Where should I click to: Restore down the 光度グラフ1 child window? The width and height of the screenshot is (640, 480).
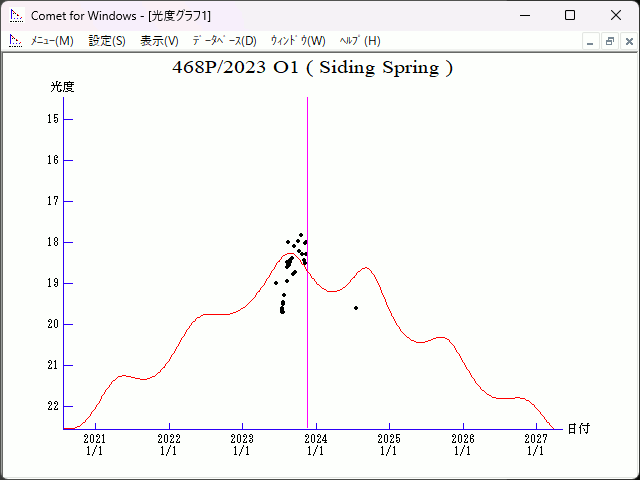(609, 41)
